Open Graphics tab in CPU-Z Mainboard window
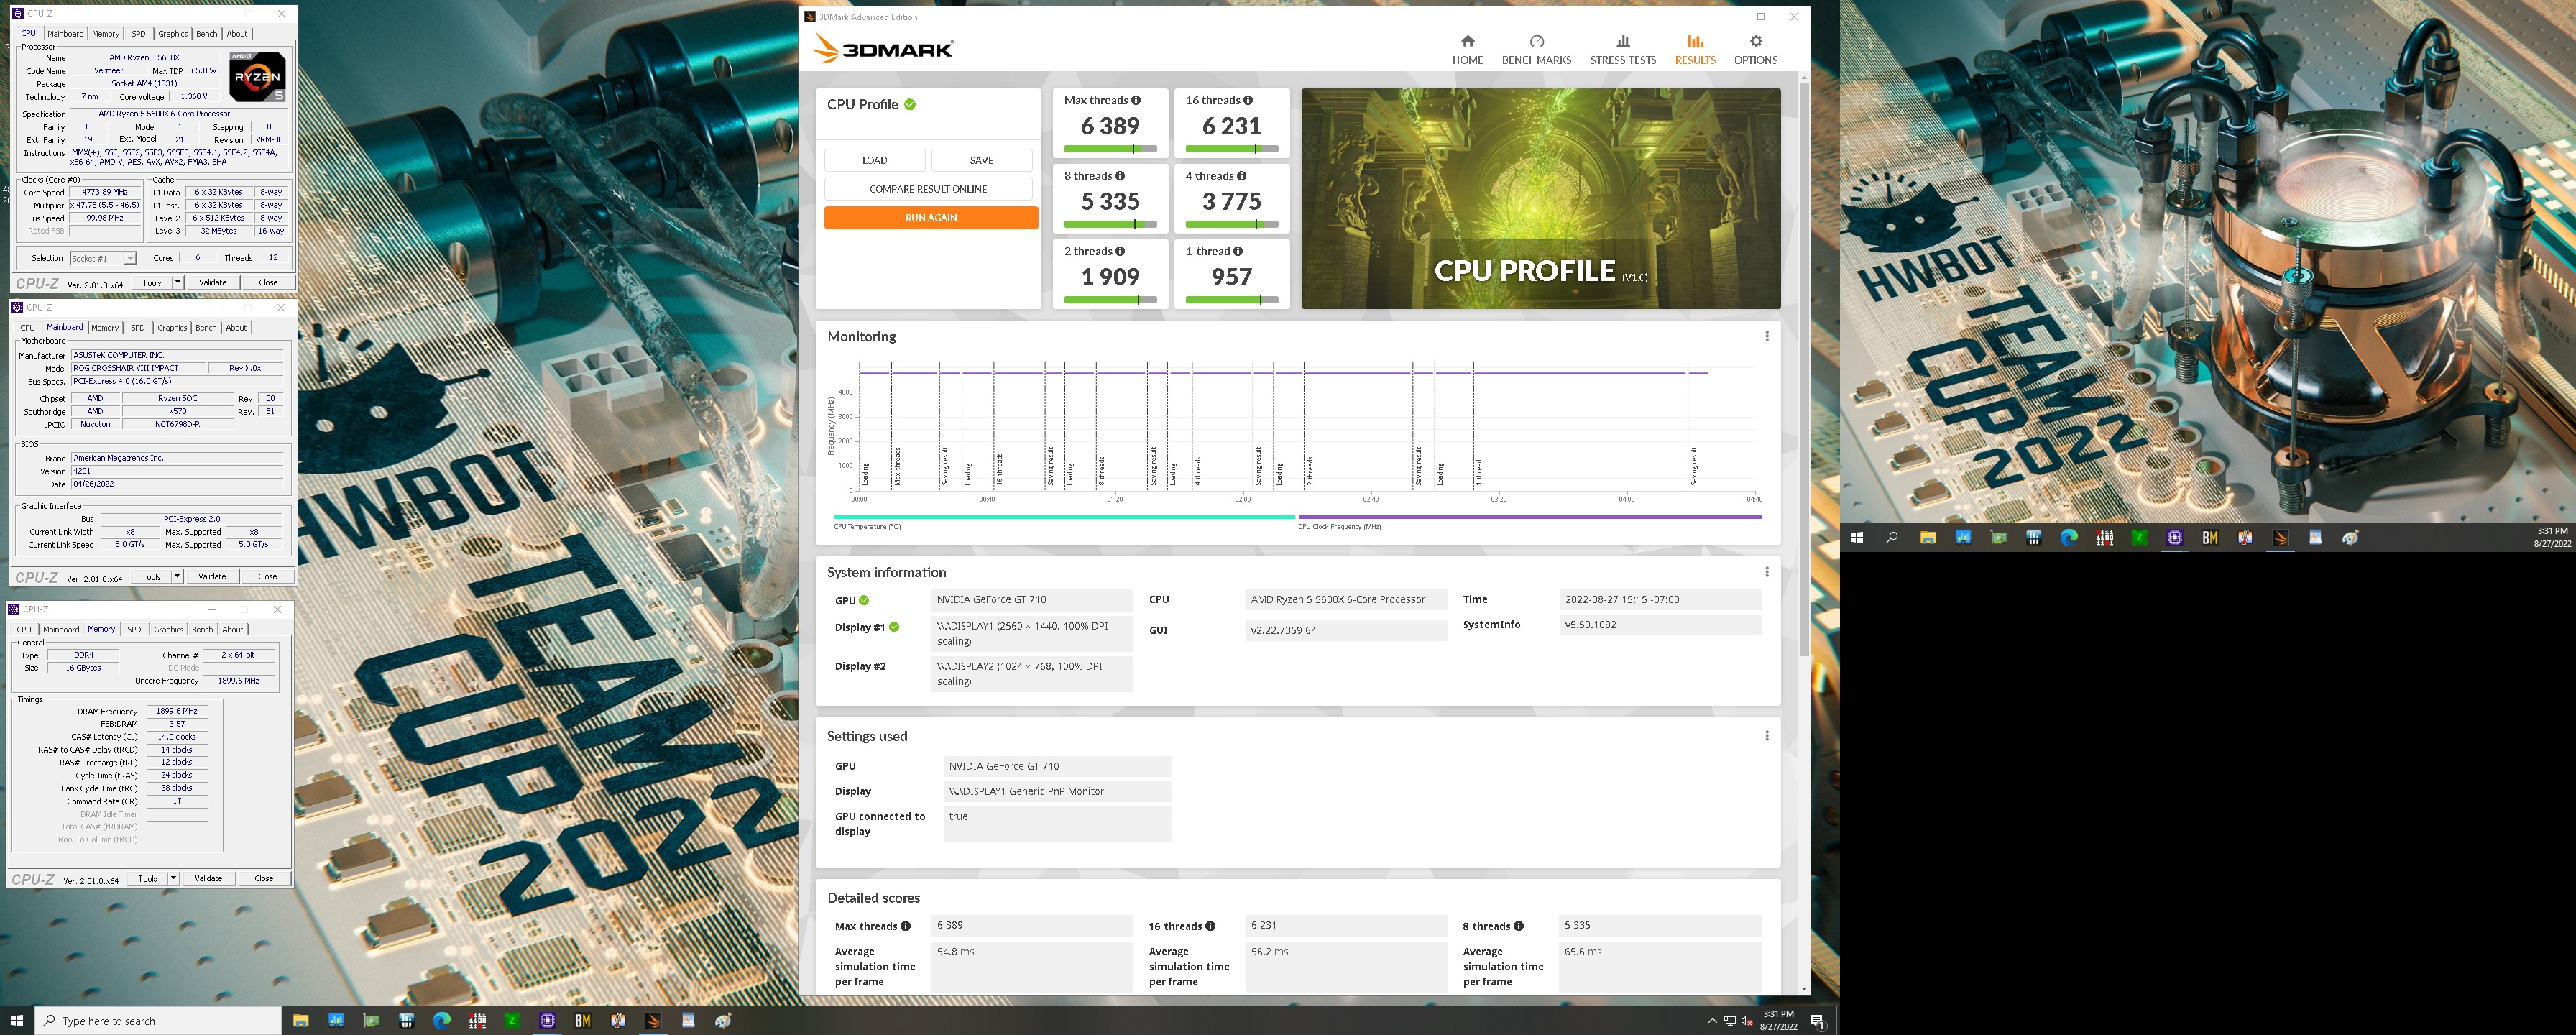Image resolution: width=2576 pixels, height=1035 pixels. point(172,328)
